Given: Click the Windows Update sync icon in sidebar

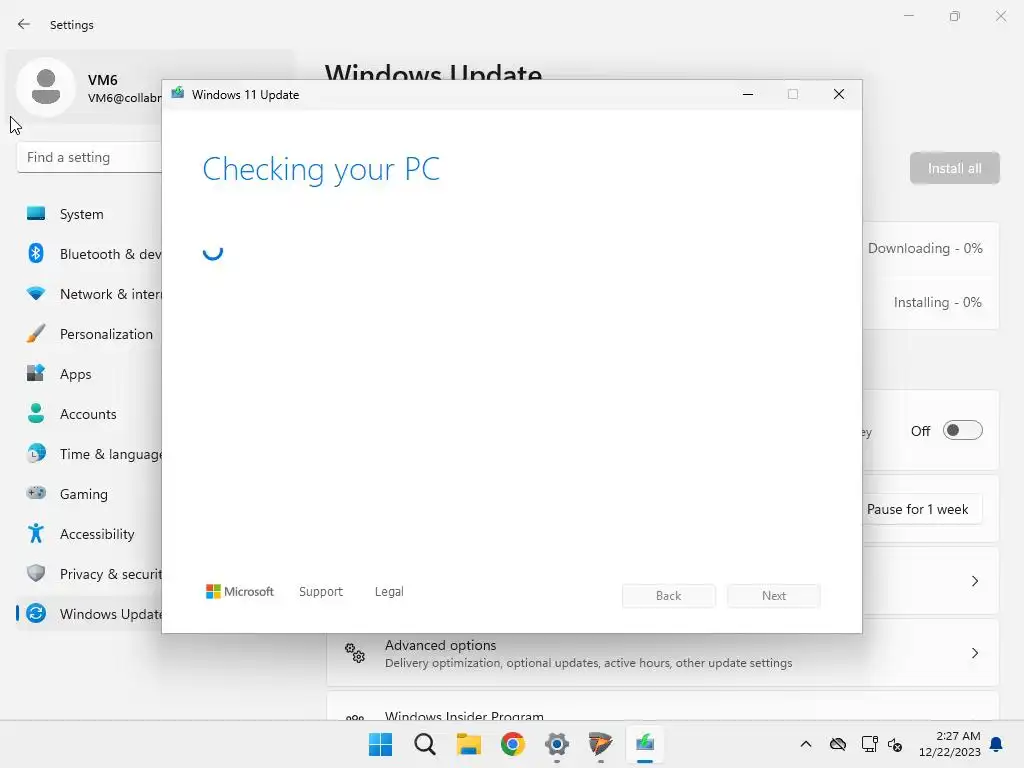Looking at the screenshot, I should click(36, 613).
